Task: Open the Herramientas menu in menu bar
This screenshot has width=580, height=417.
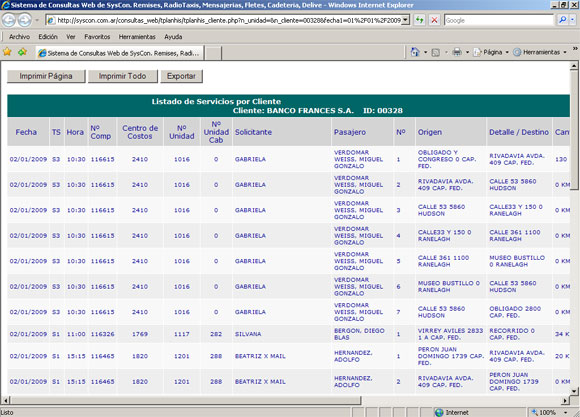Action: 137,37
